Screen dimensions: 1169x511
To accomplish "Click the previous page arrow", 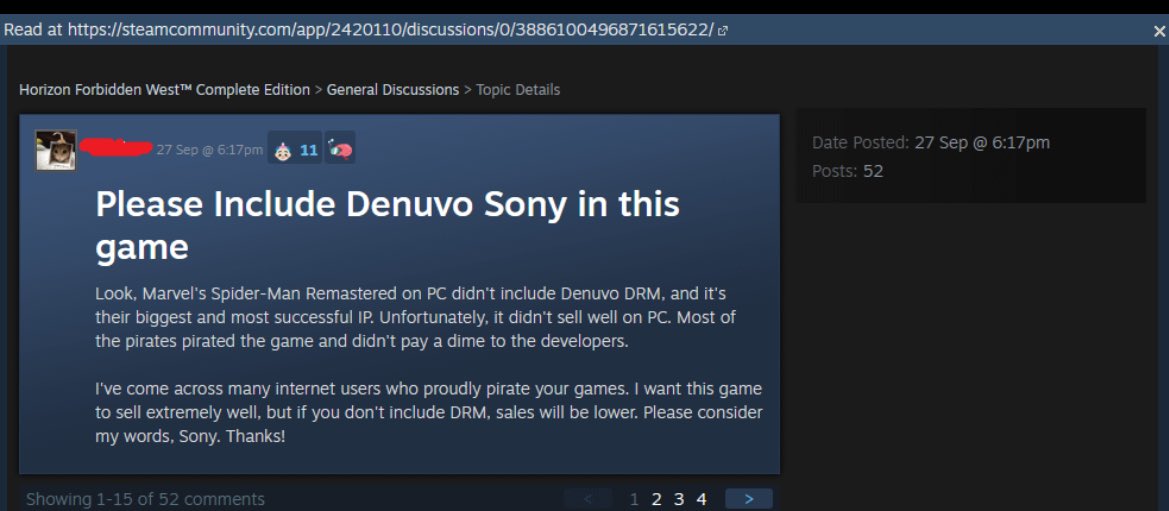I will click(588, 498).
